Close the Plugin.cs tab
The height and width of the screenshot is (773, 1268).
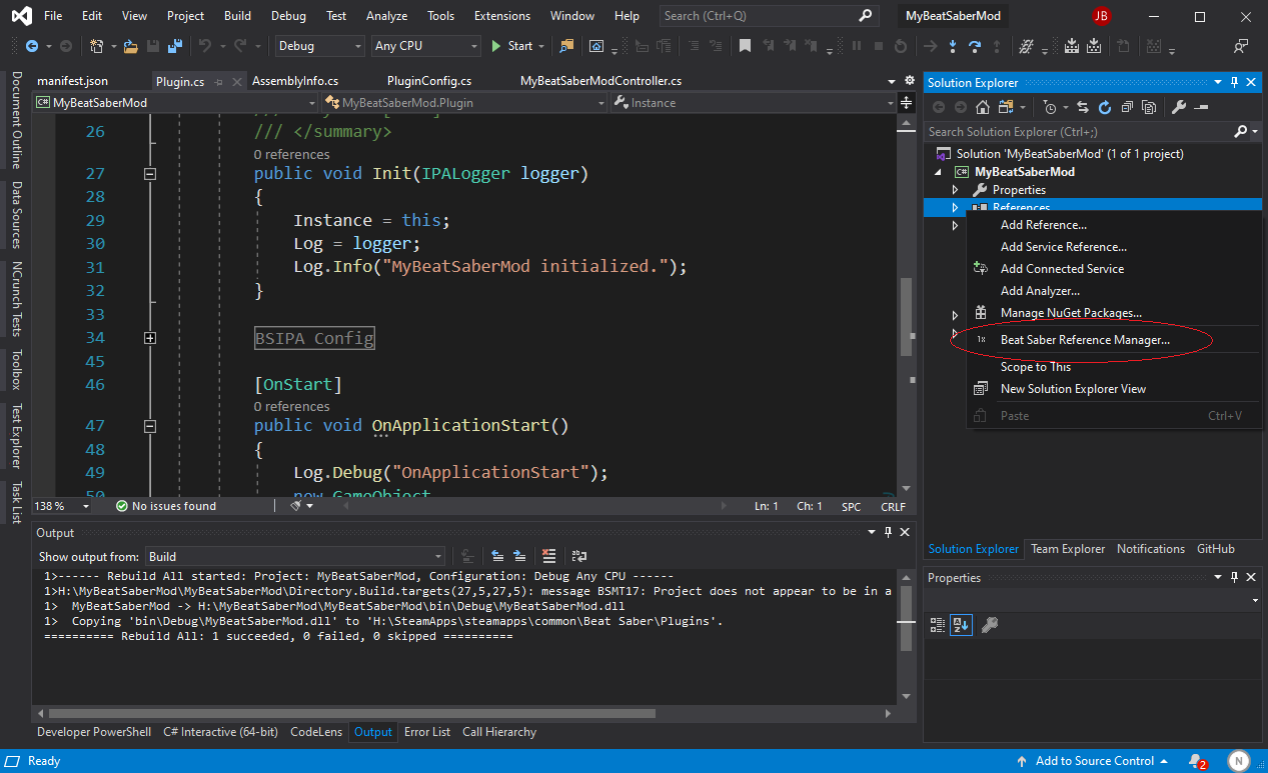[x=237, y=82]
